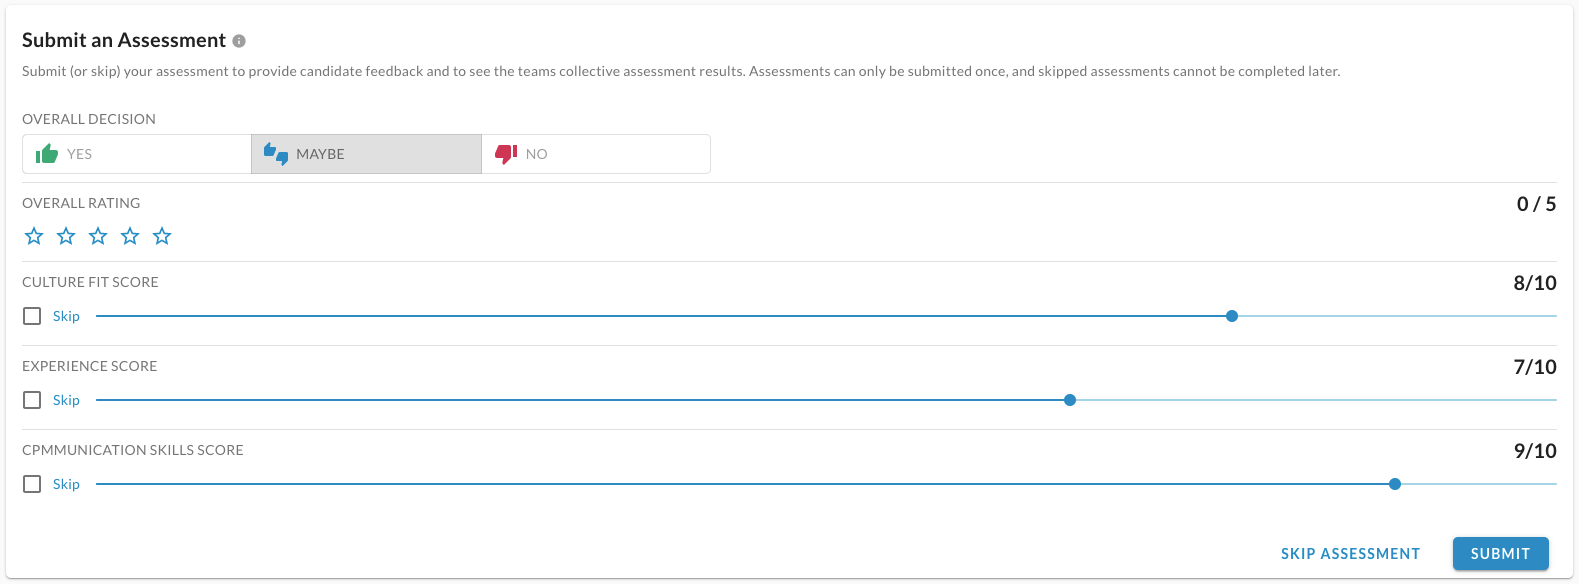Click the Communication Skills Score slider handle
The image size is (1579, 584).
pos(1395,484)
